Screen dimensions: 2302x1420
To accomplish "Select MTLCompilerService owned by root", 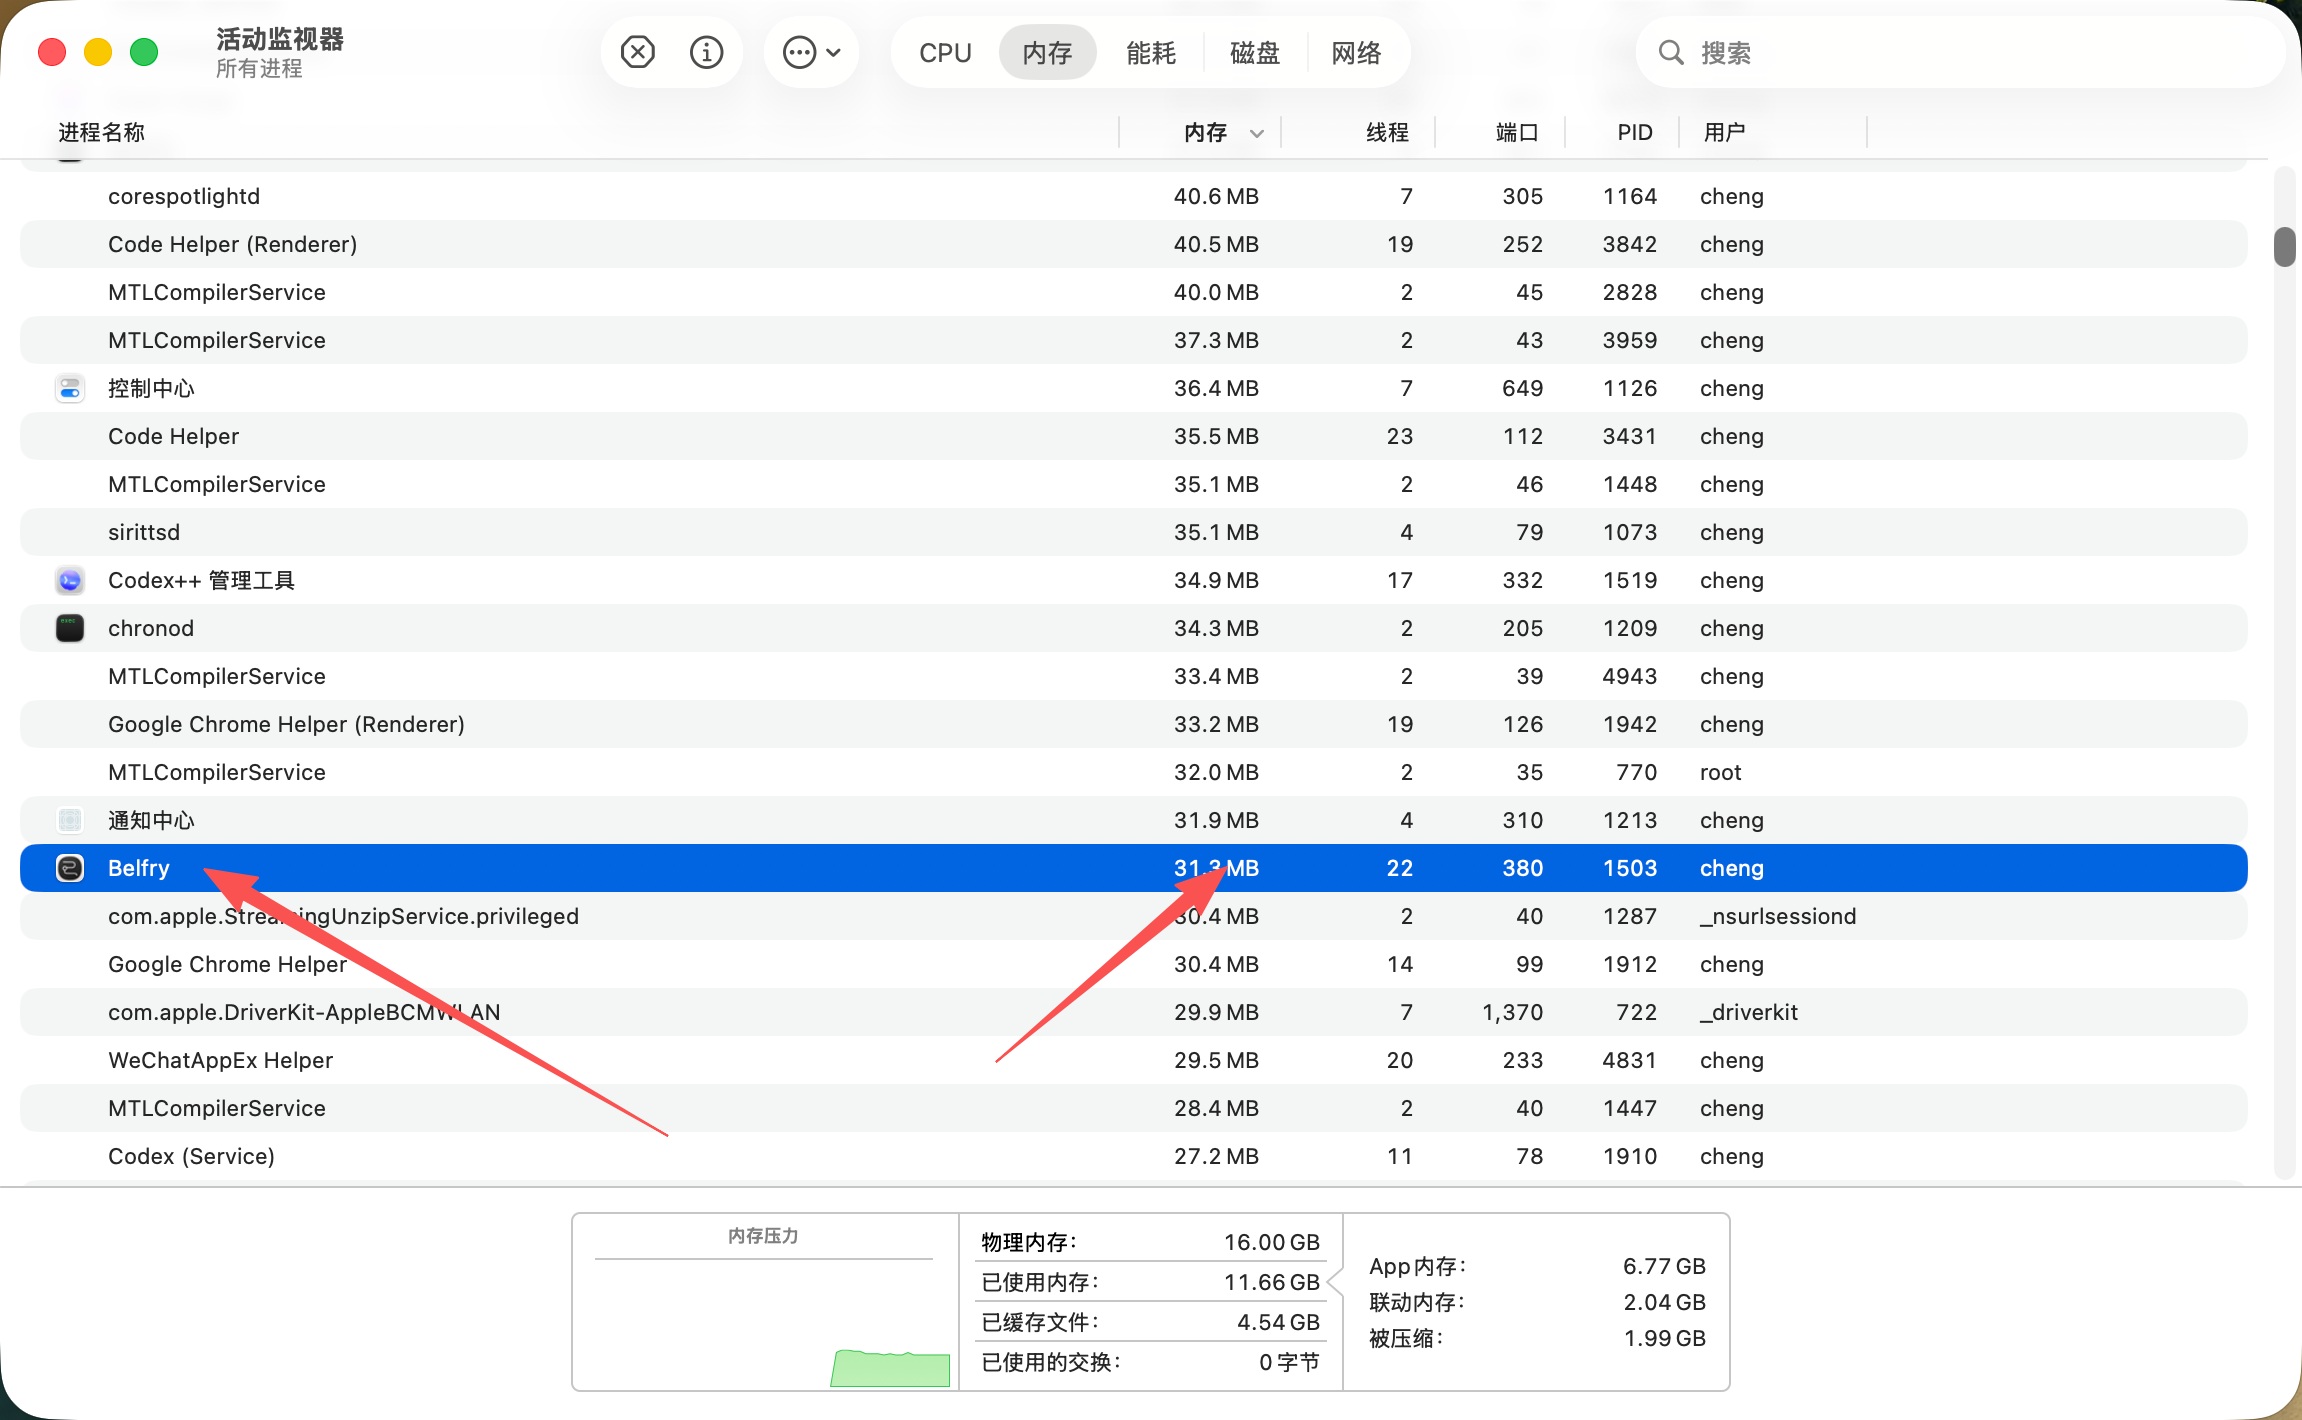I will (x=1134, y=772).
